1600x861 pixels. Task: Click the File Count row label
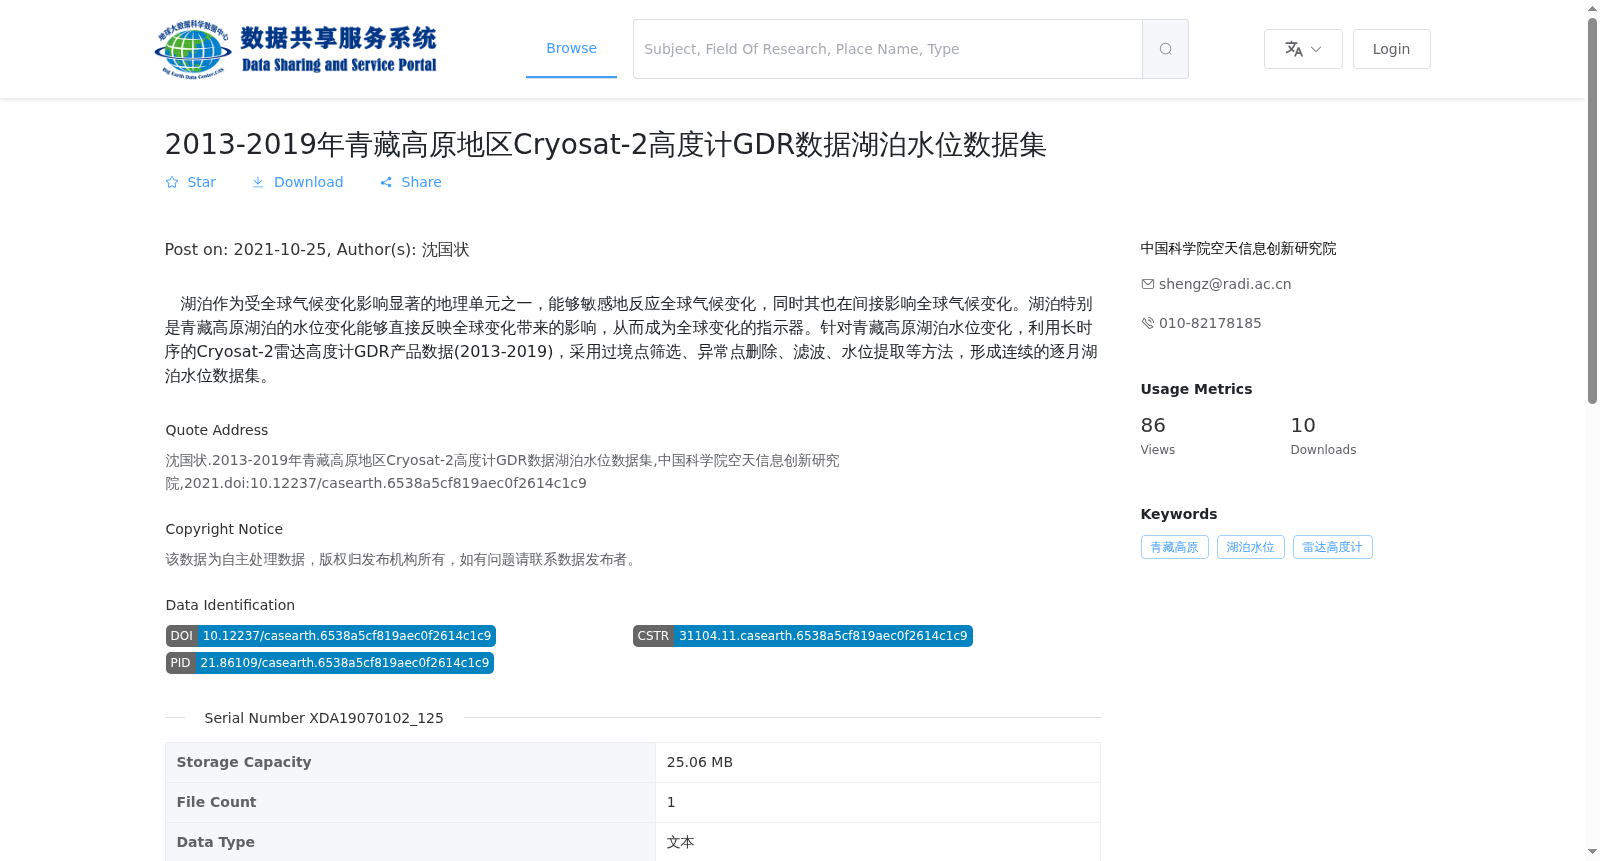coord(216,802)
